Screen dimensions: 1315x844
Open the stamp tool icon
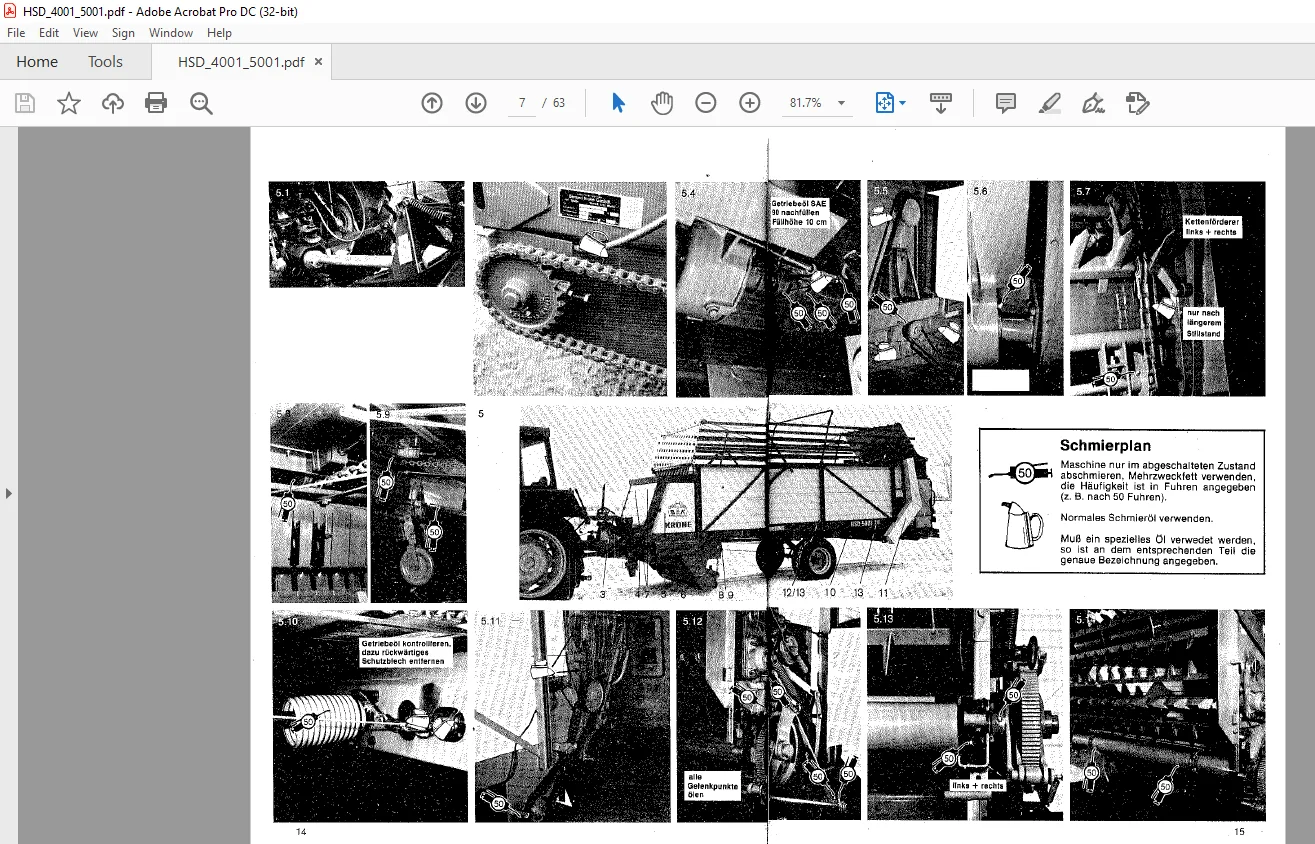pos(1137,103)
